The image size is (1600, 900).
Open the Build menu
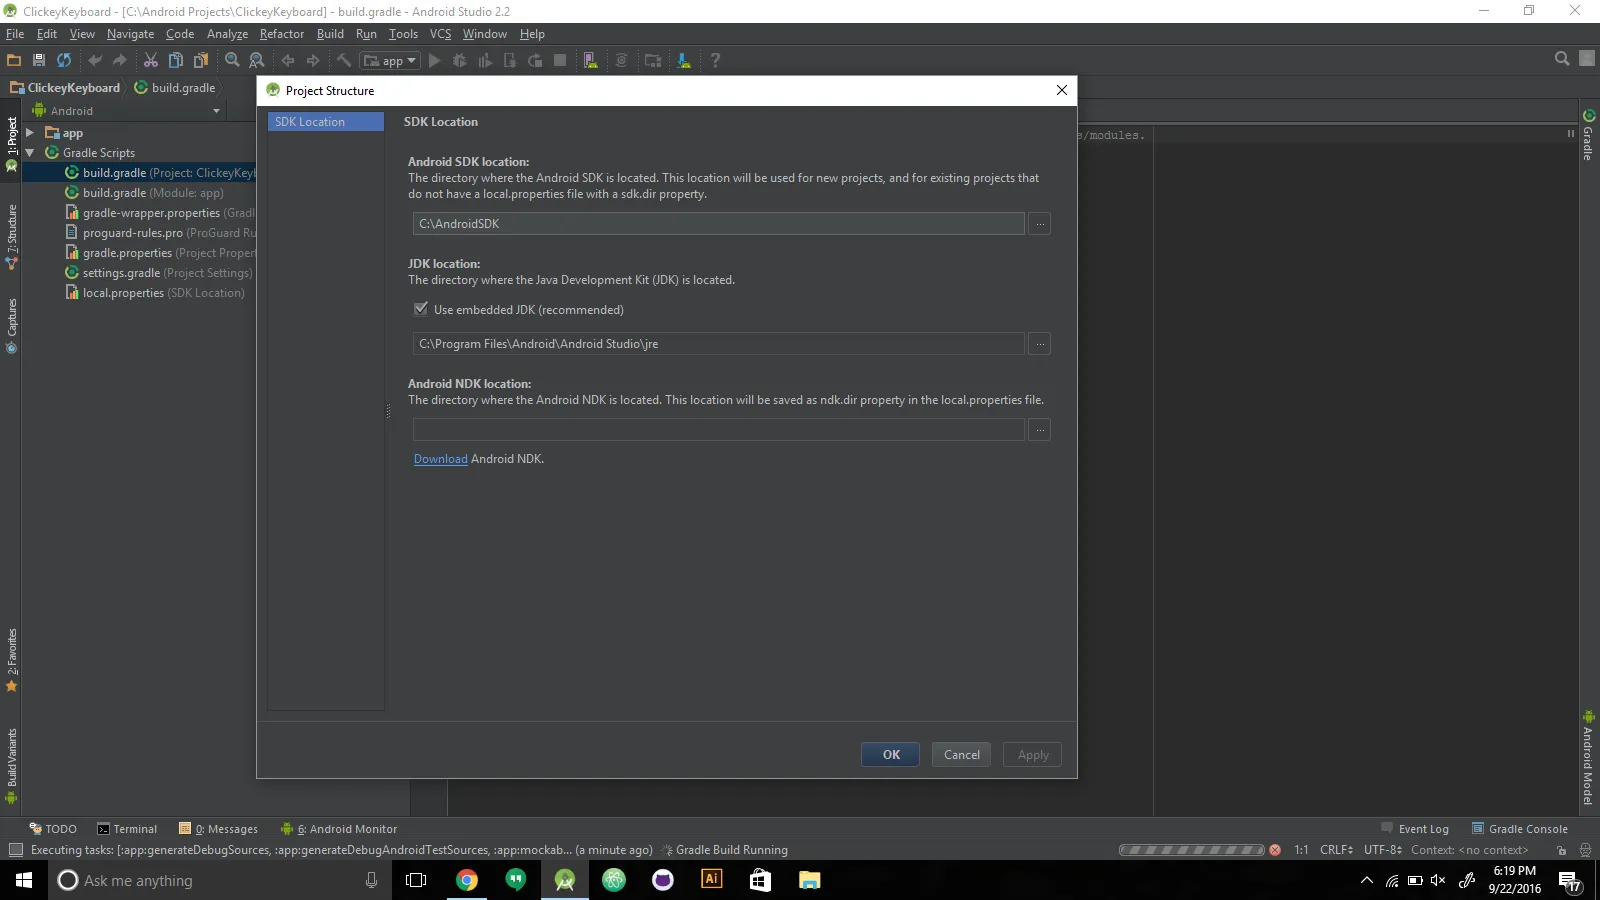(330, 34)
